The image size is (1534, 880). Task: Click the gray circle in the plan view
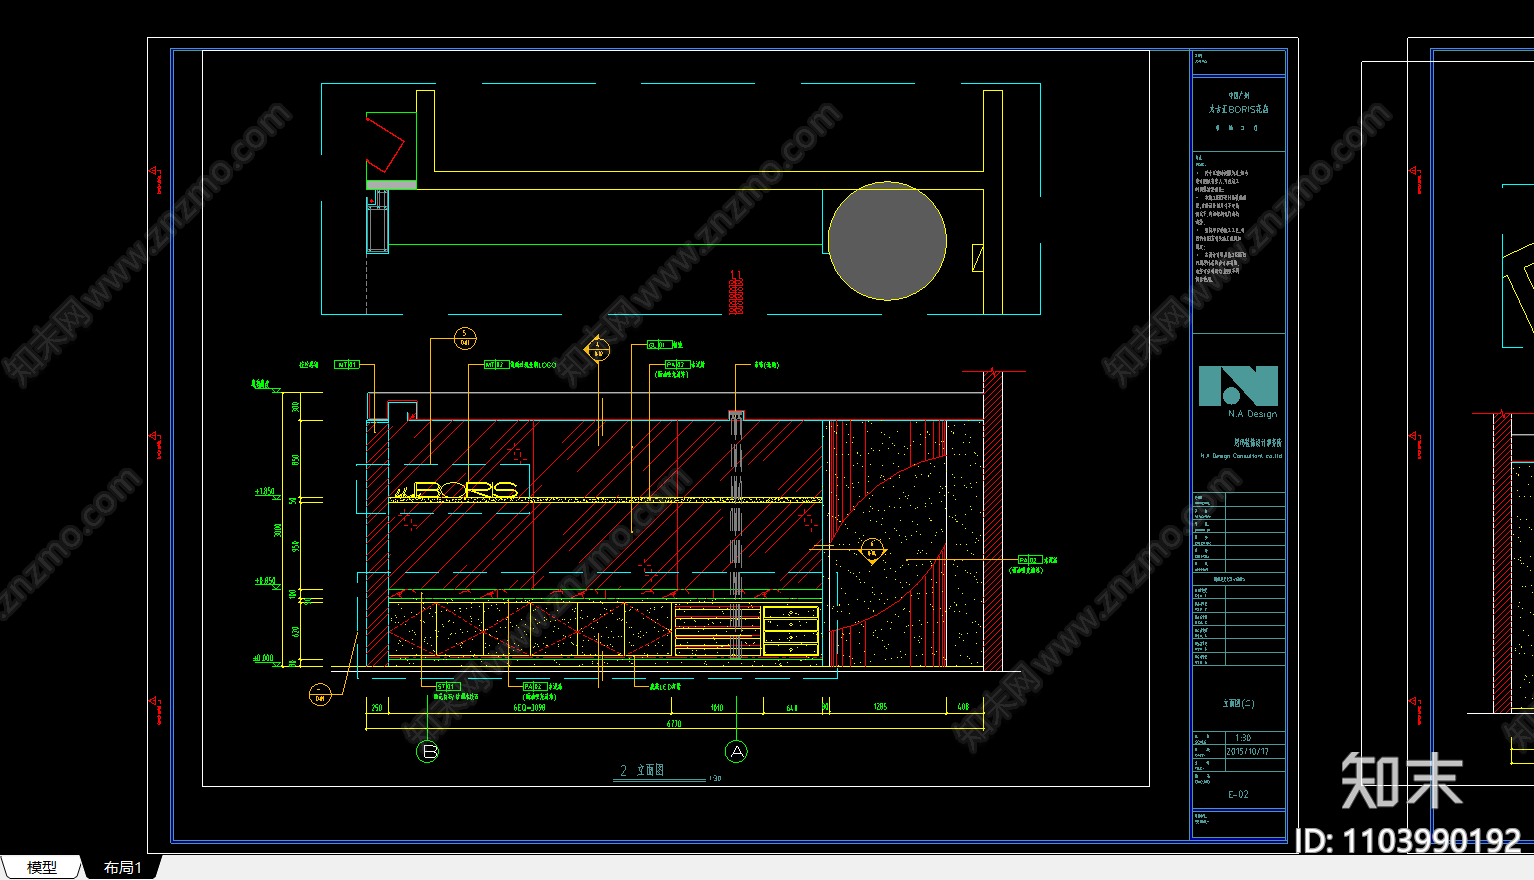pyautogui.click(x=887, y=241)
